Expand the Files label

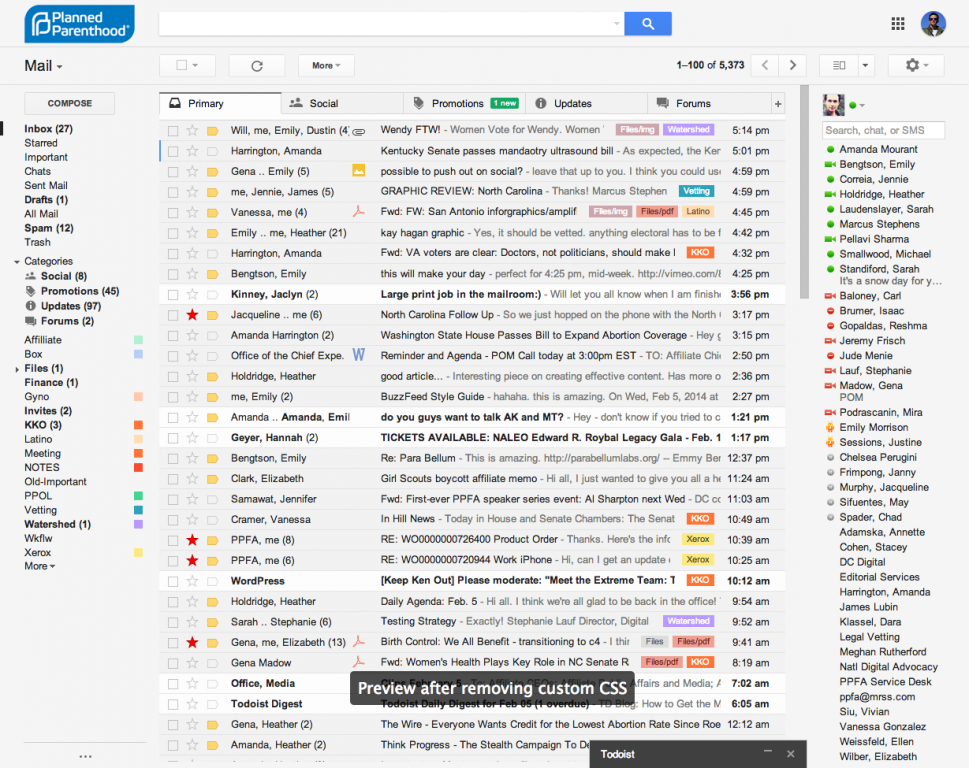(x=17, y=369)
